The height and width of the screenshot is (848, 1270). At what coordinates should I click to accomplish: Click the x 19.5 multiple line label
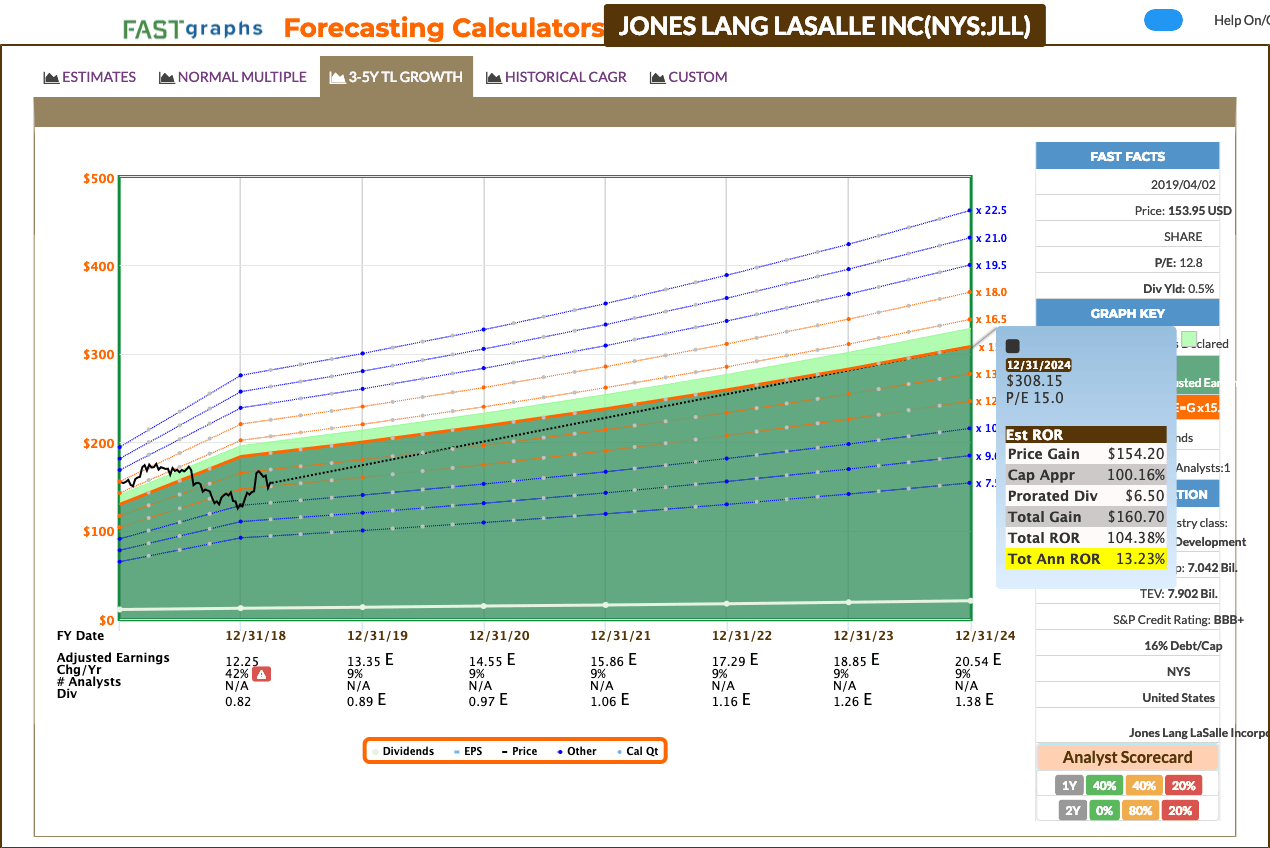click(x=992, y=265)
